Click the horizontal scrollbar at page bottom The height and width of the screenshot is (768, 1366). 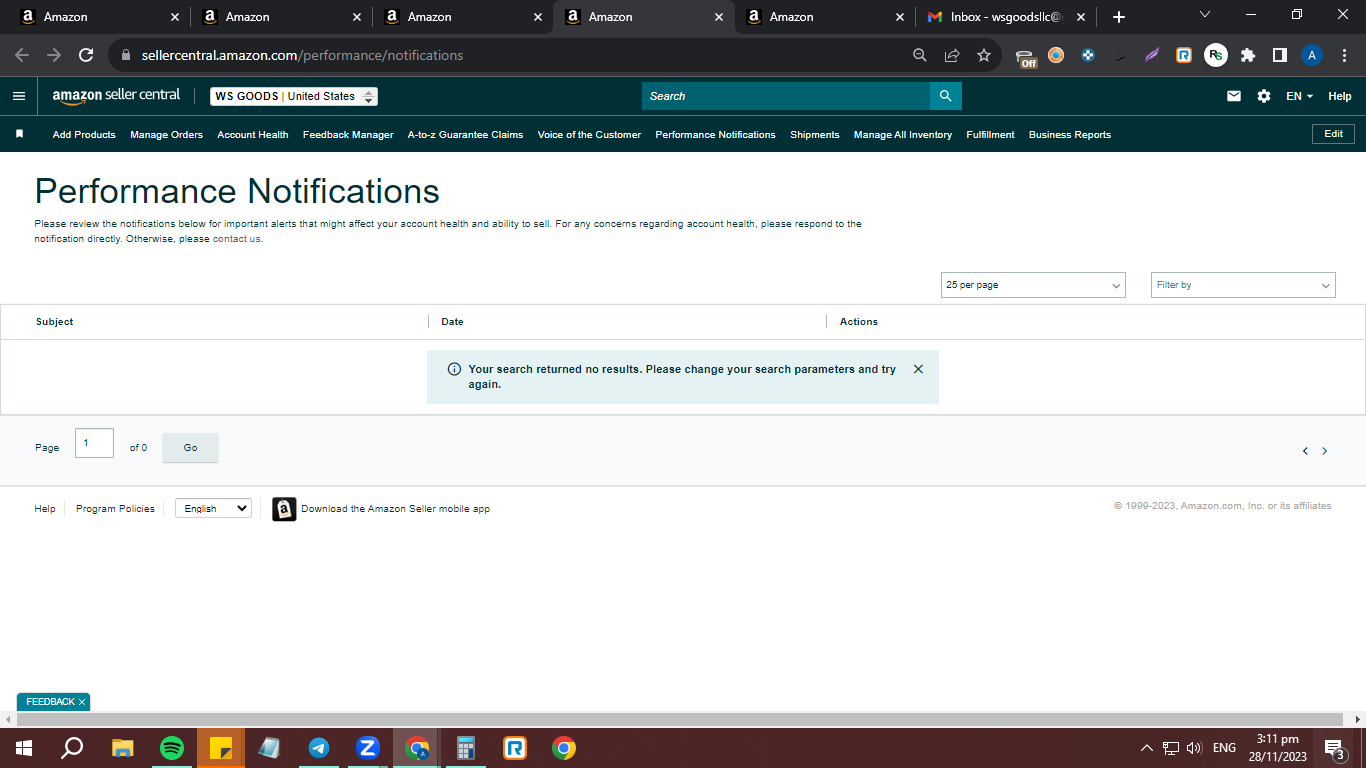coord(679,720)
